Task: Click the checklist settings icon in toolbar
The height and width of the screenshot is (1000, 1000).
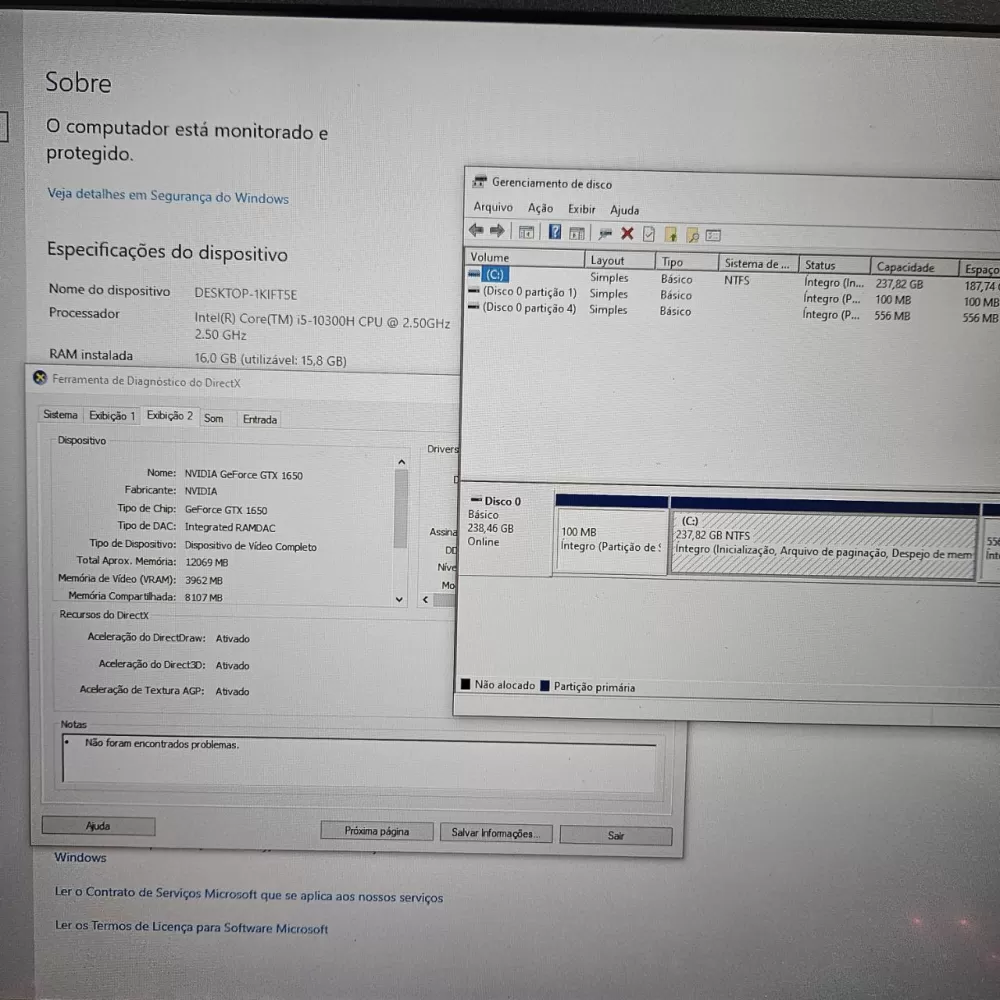Action: [713, 236]
